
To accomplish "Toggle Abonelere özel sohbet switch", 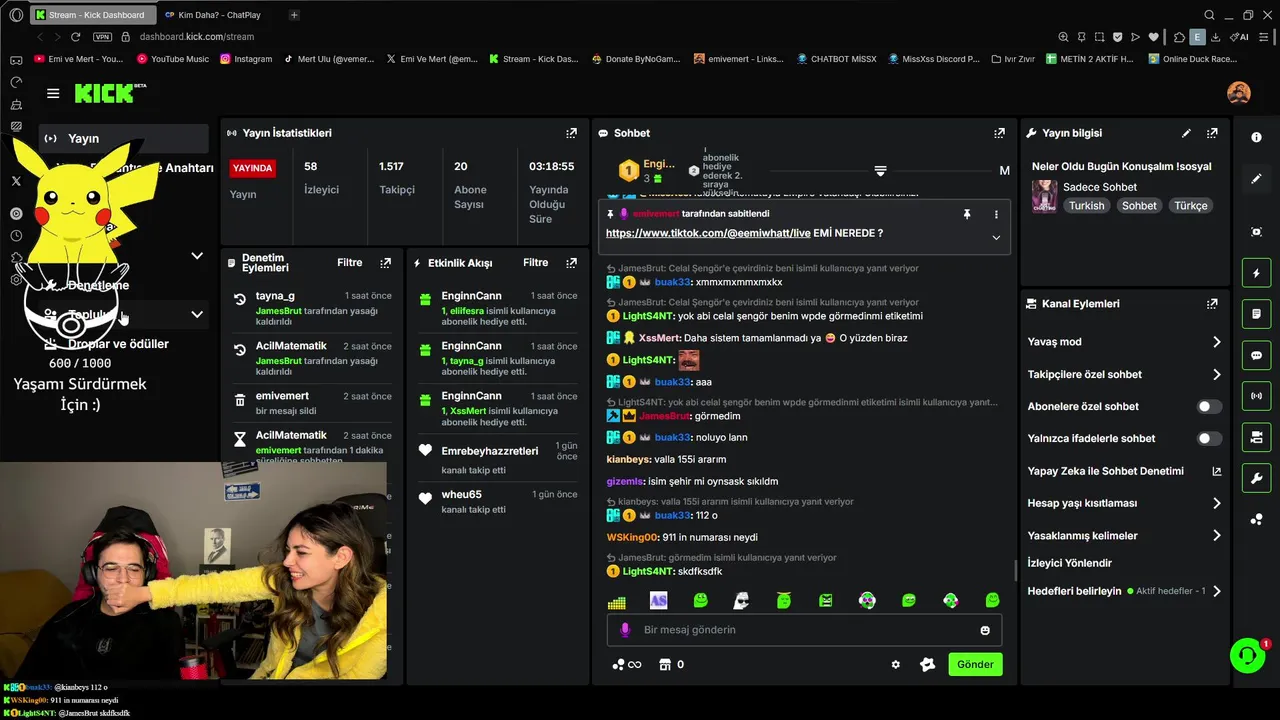I will pos(1209,406).
